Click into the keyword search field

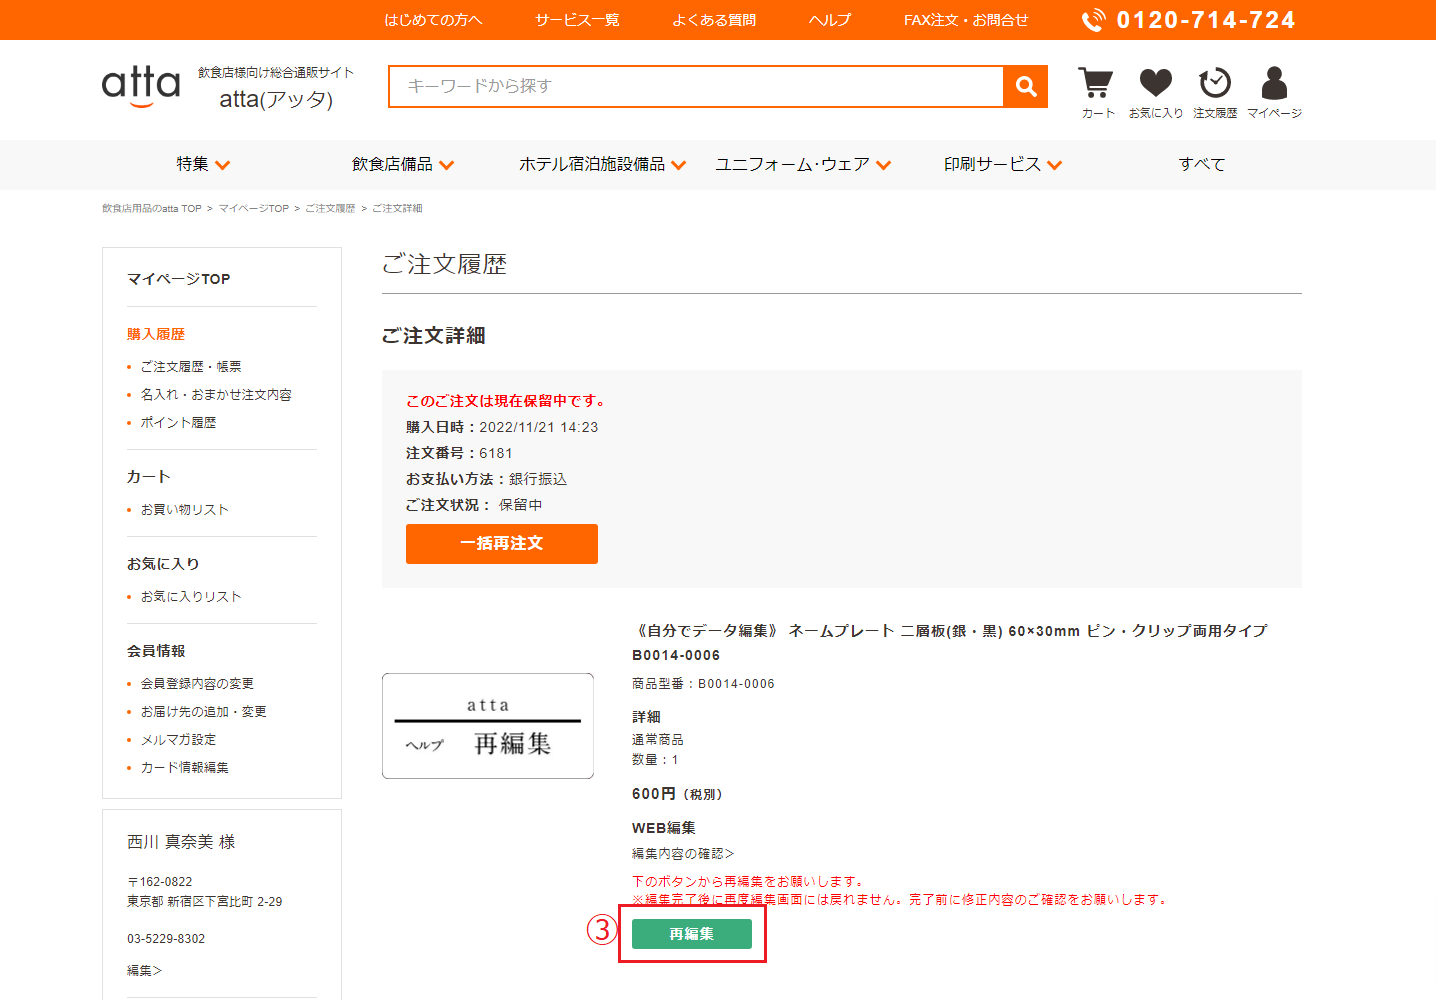coord(695,87)
